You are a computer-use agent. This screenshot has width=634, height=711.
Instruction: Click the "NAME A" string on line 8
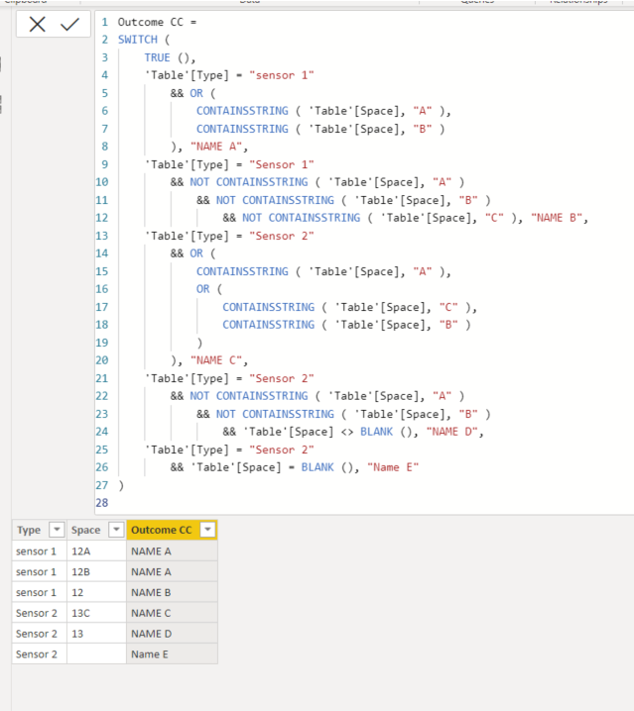pyautogui.click(x=216, y=146)
